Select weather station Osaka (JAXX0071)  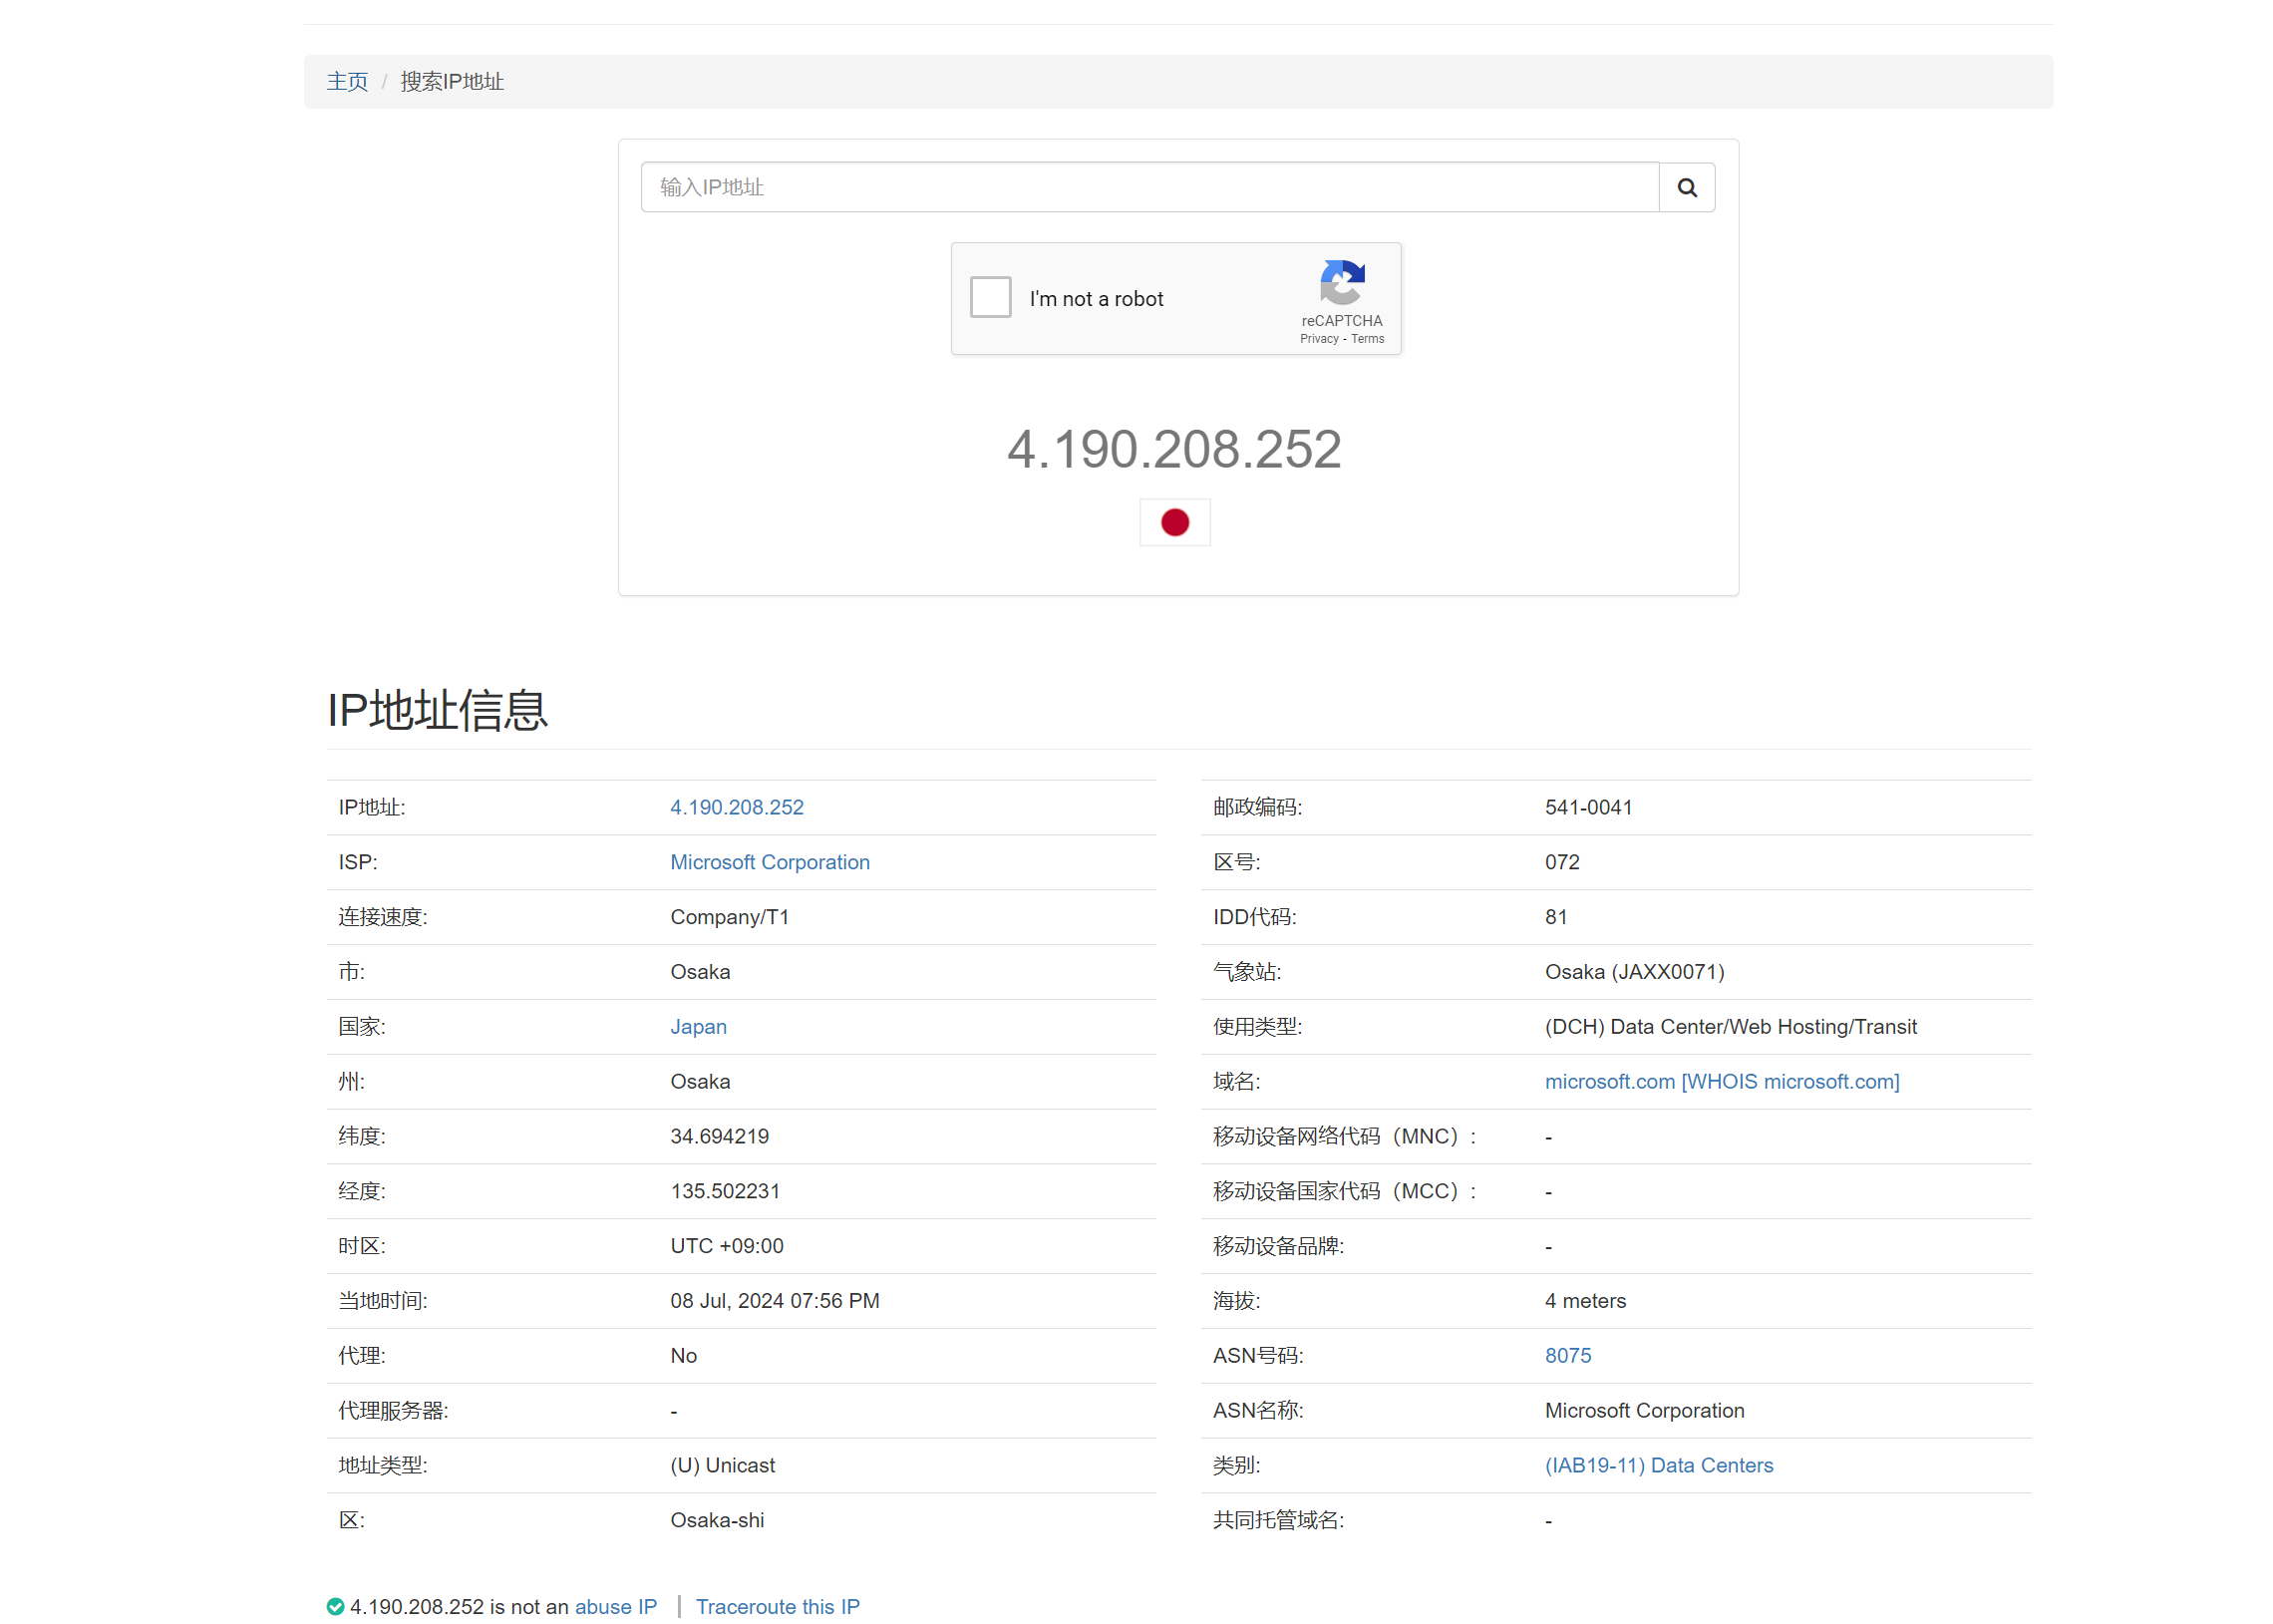point(1634,972)
